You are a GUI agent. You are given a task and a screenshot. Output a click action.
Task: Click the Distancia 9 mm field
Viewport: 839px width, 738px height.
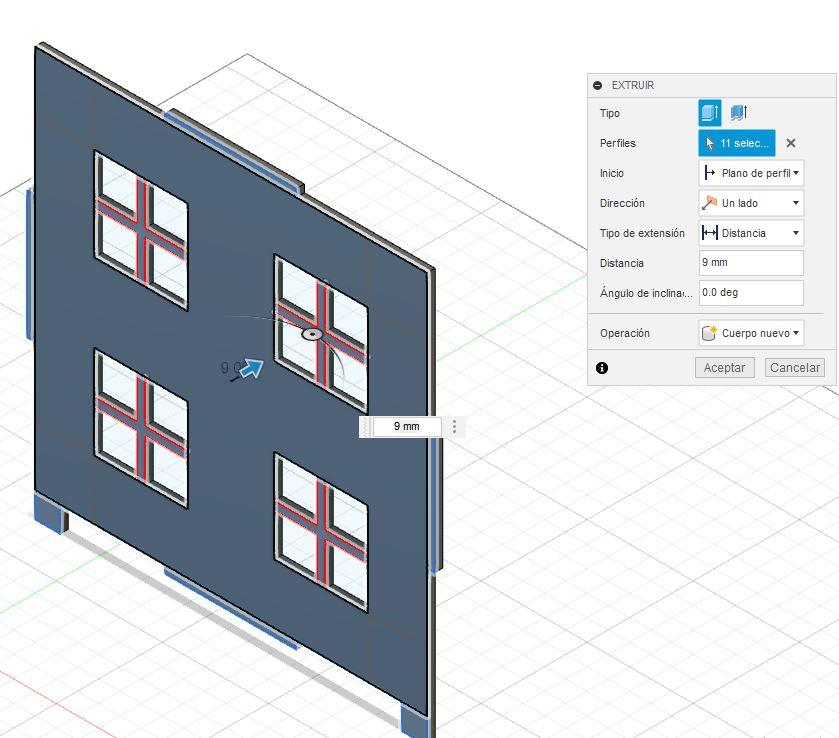point(751,263)
